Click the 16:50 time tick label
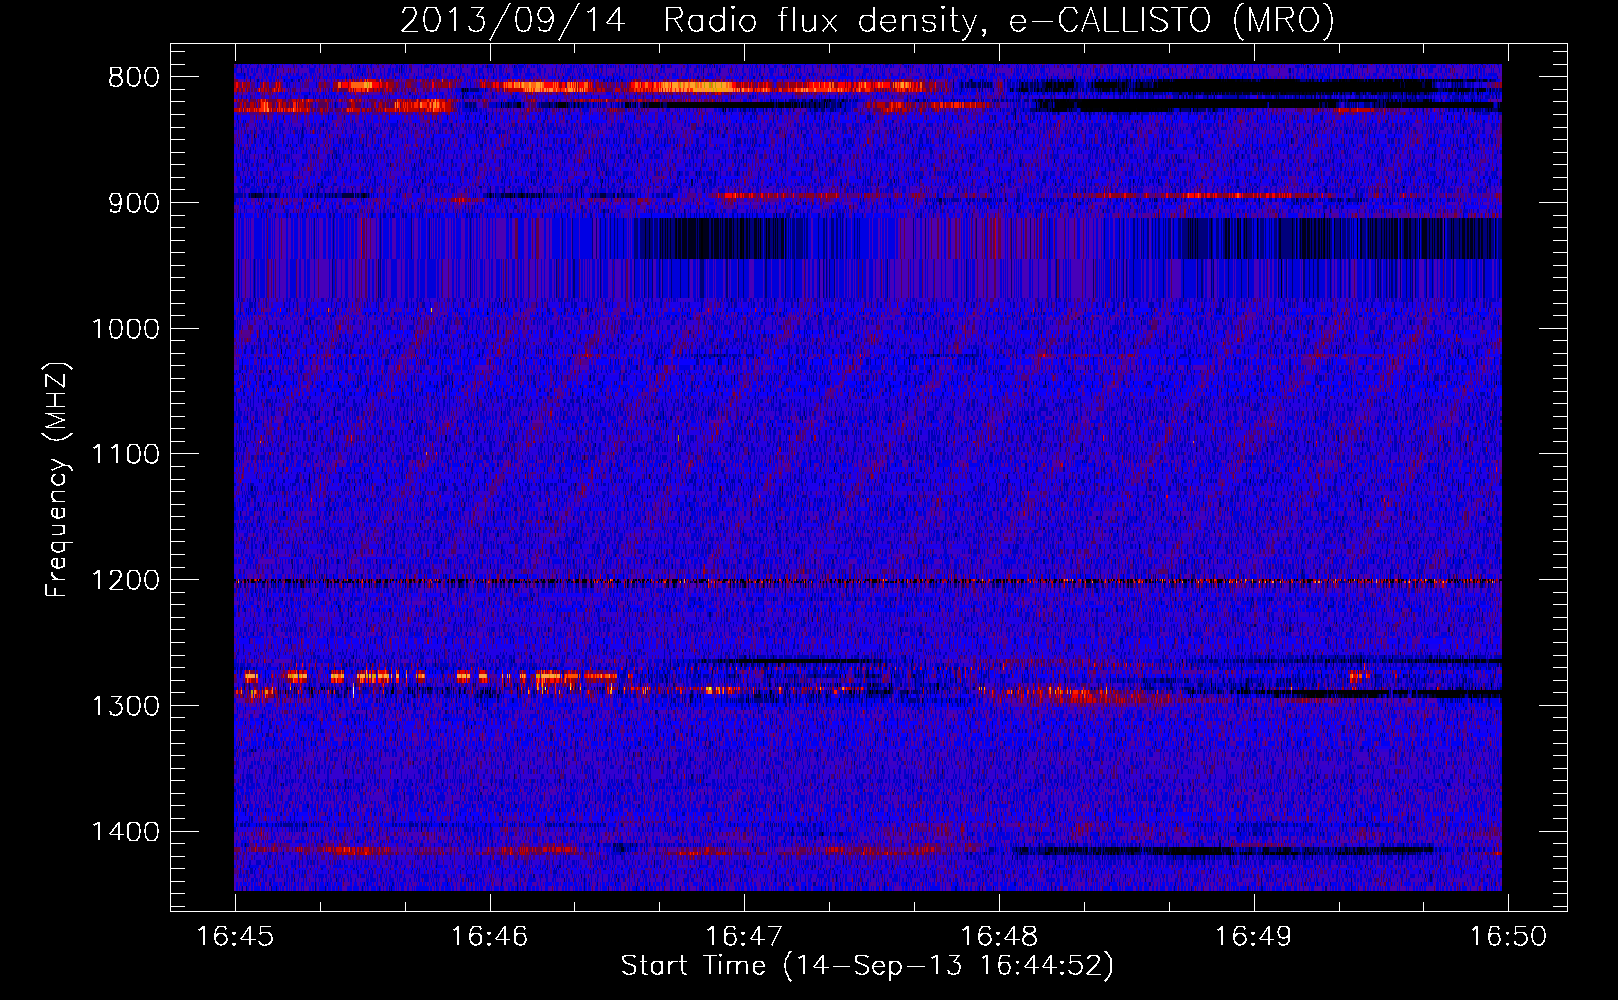This screenshot has height=1000, width=1618. pos(1507,937)
